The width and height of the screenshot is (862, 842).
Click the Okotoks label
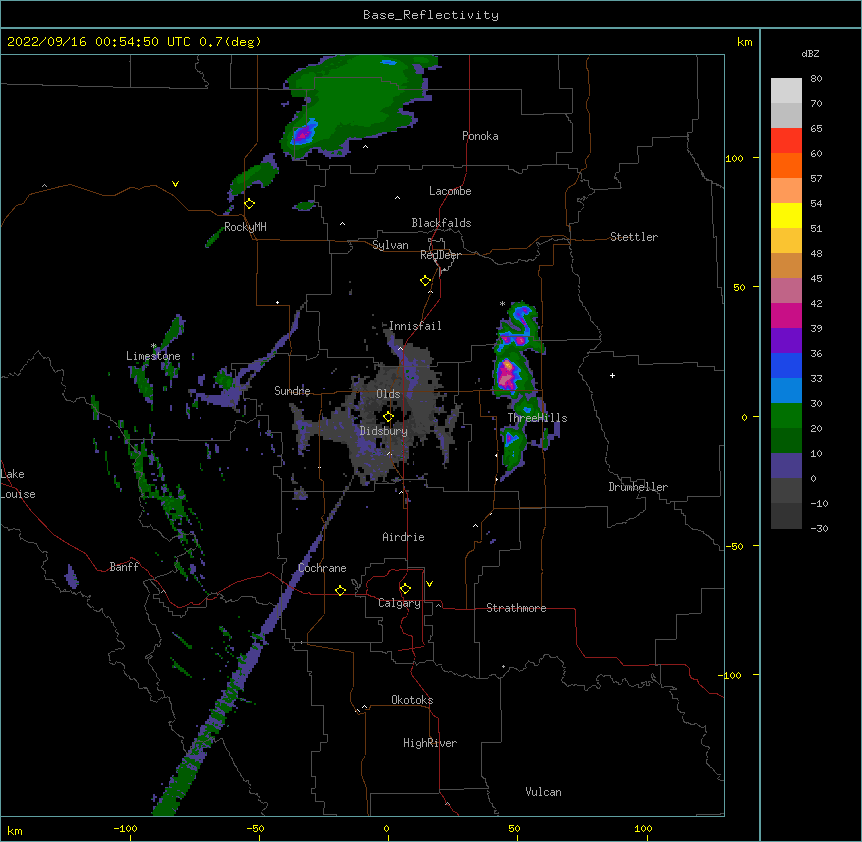tap(412, 700)
